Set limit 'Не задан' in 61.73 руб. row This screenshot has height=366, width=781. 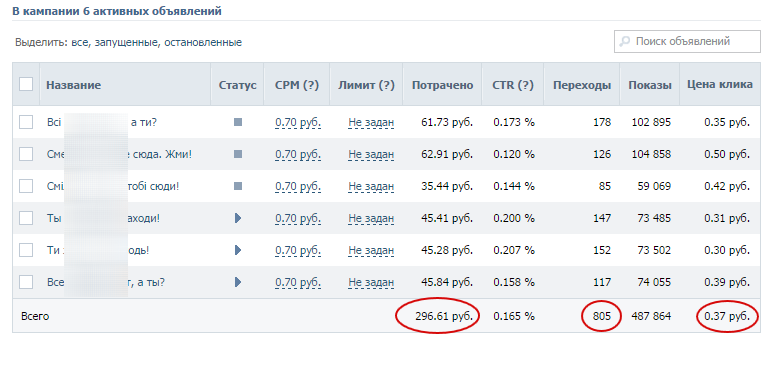(371, 122)
